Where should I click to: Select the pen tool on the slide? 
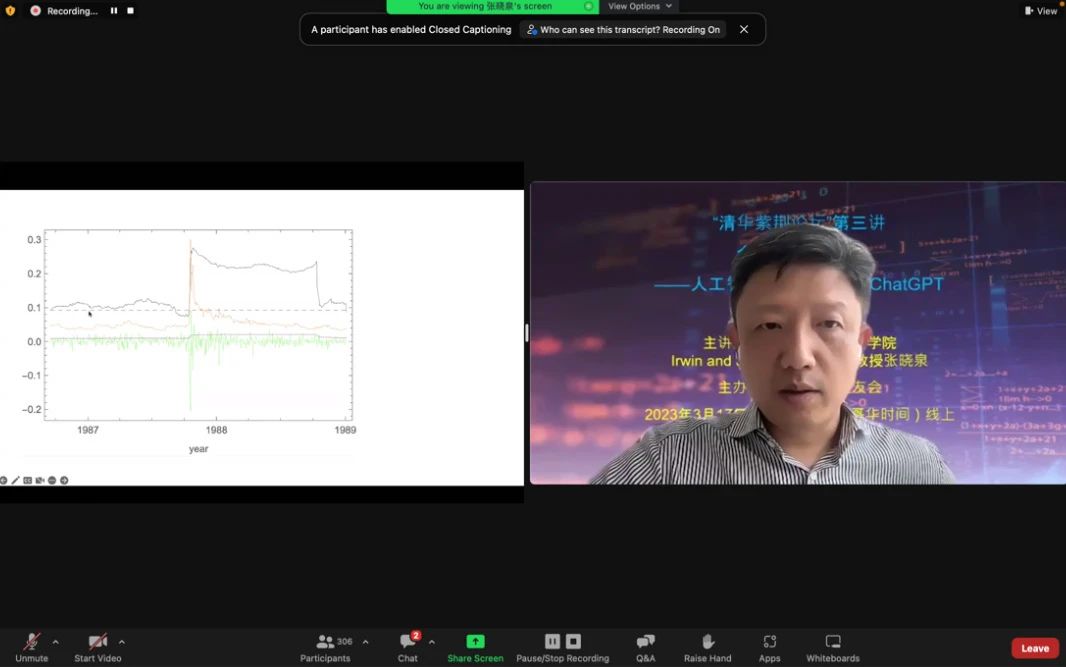(15, 480)
